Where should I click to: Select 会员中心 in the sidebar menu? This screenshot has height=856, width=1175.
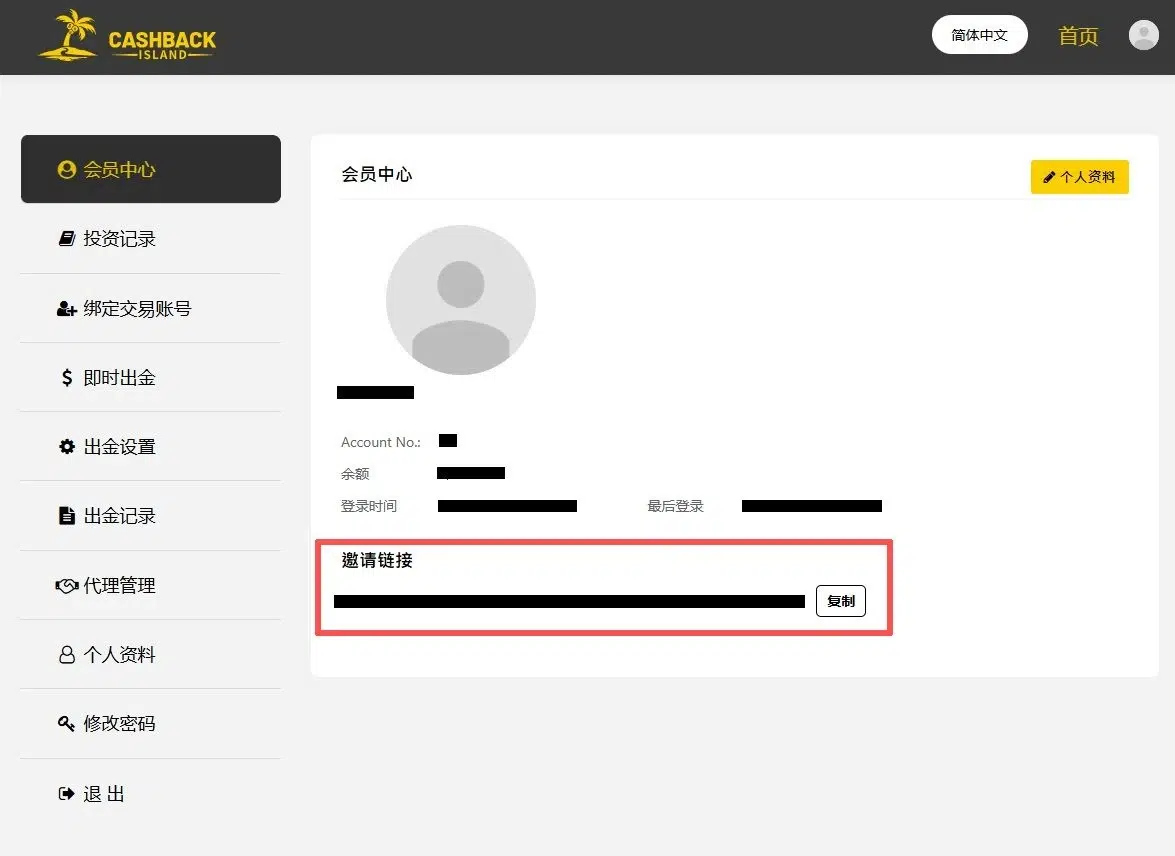151,169
